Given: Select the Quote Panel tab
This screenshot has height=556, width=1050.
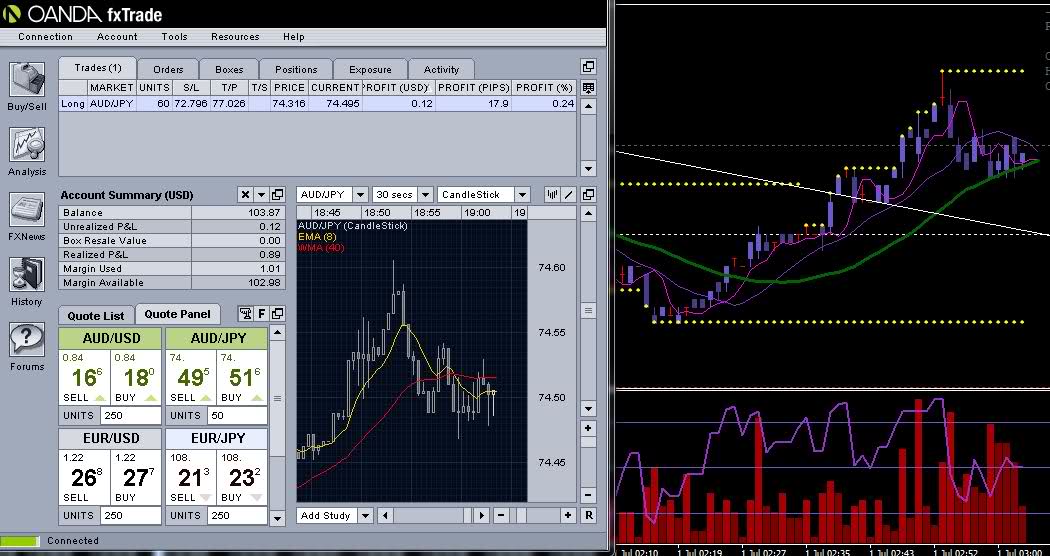Looking at the screenshot, I should click(177, 314).
